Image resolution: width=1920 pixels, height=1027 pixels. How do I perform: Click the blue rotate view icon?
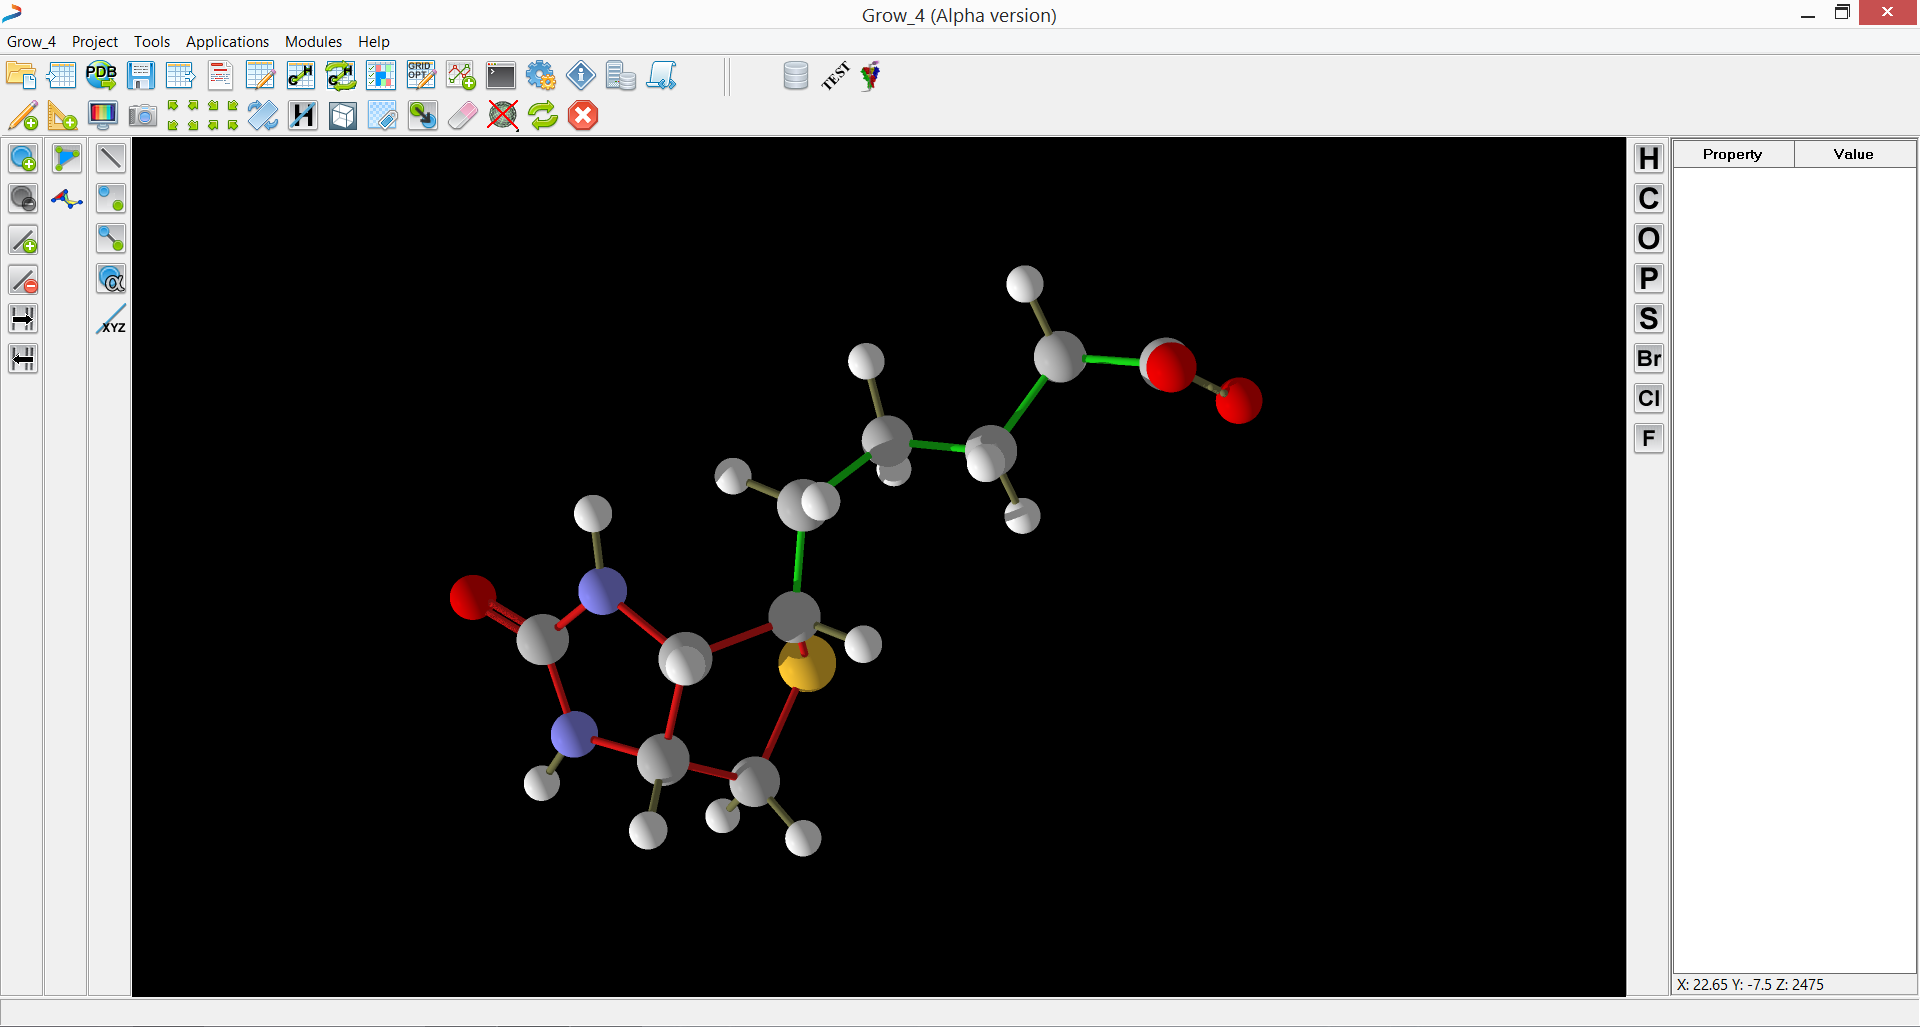263,116
